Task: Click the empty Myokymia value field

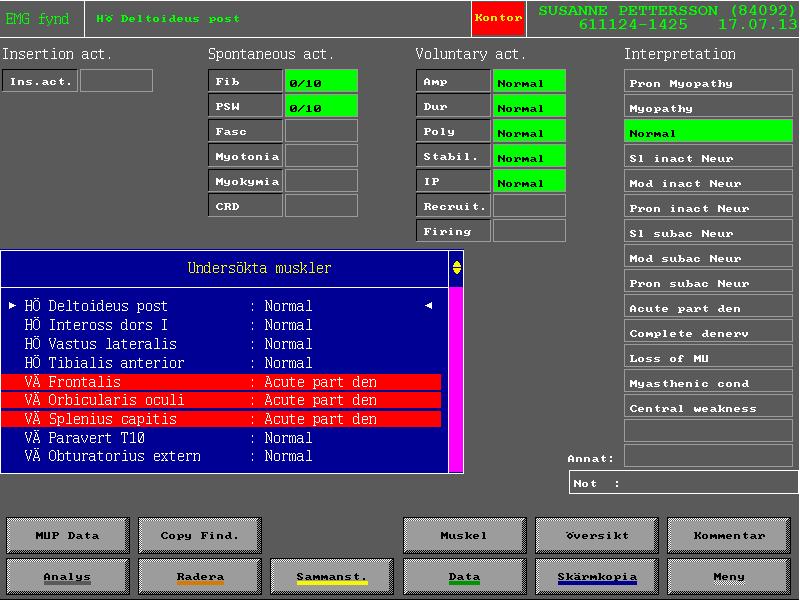Action: 321,181
